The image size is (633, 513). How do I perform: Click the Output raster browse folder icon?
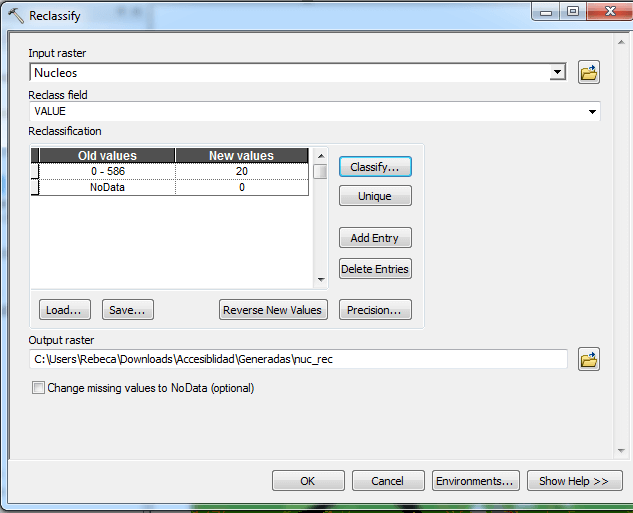[x=589, y=360]
